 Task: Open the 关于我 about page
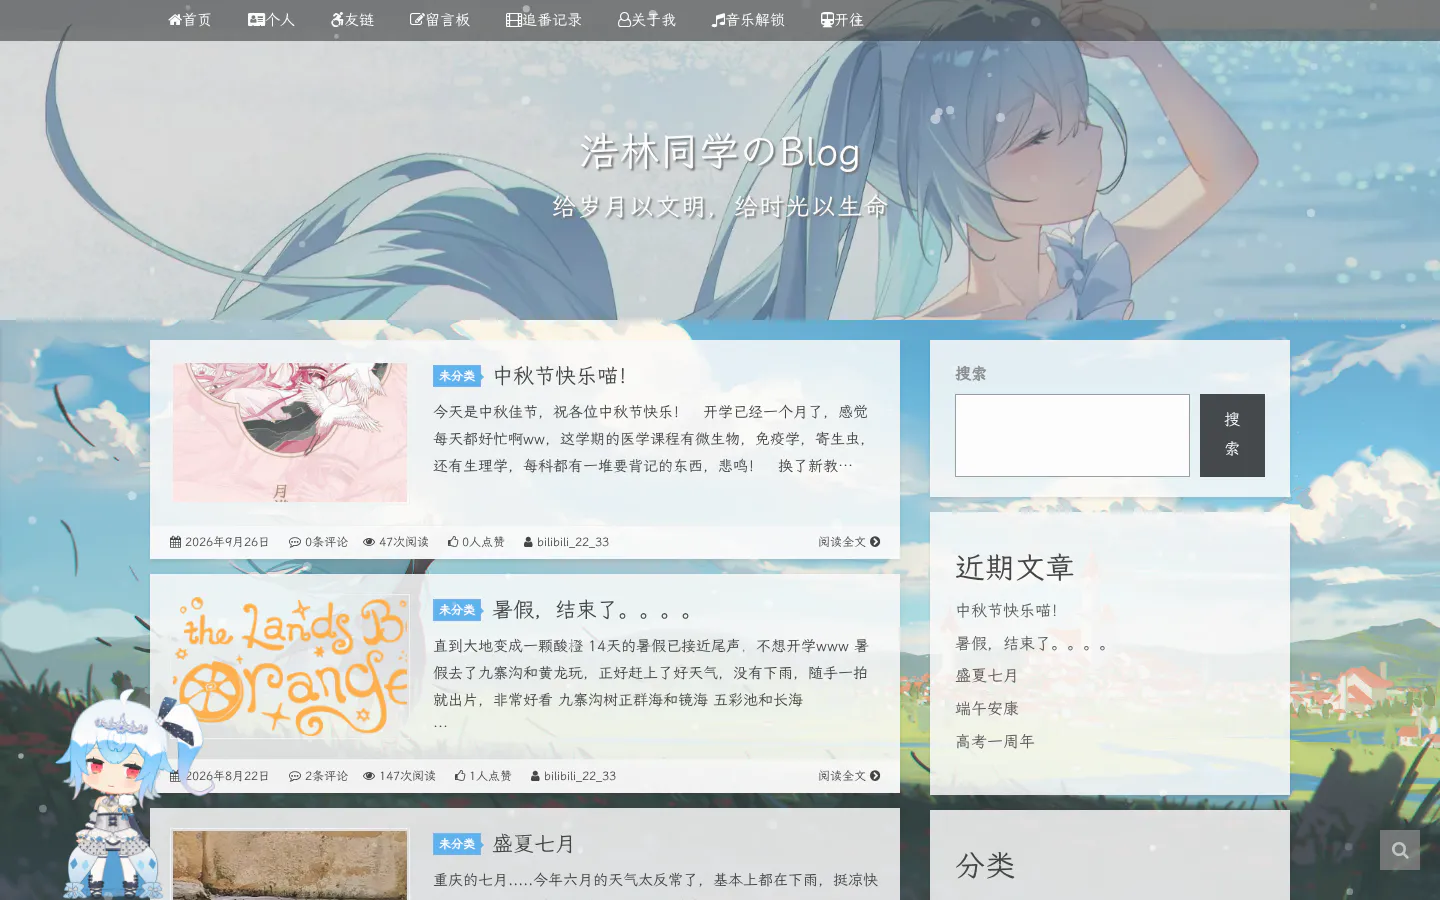coord(647,20)
